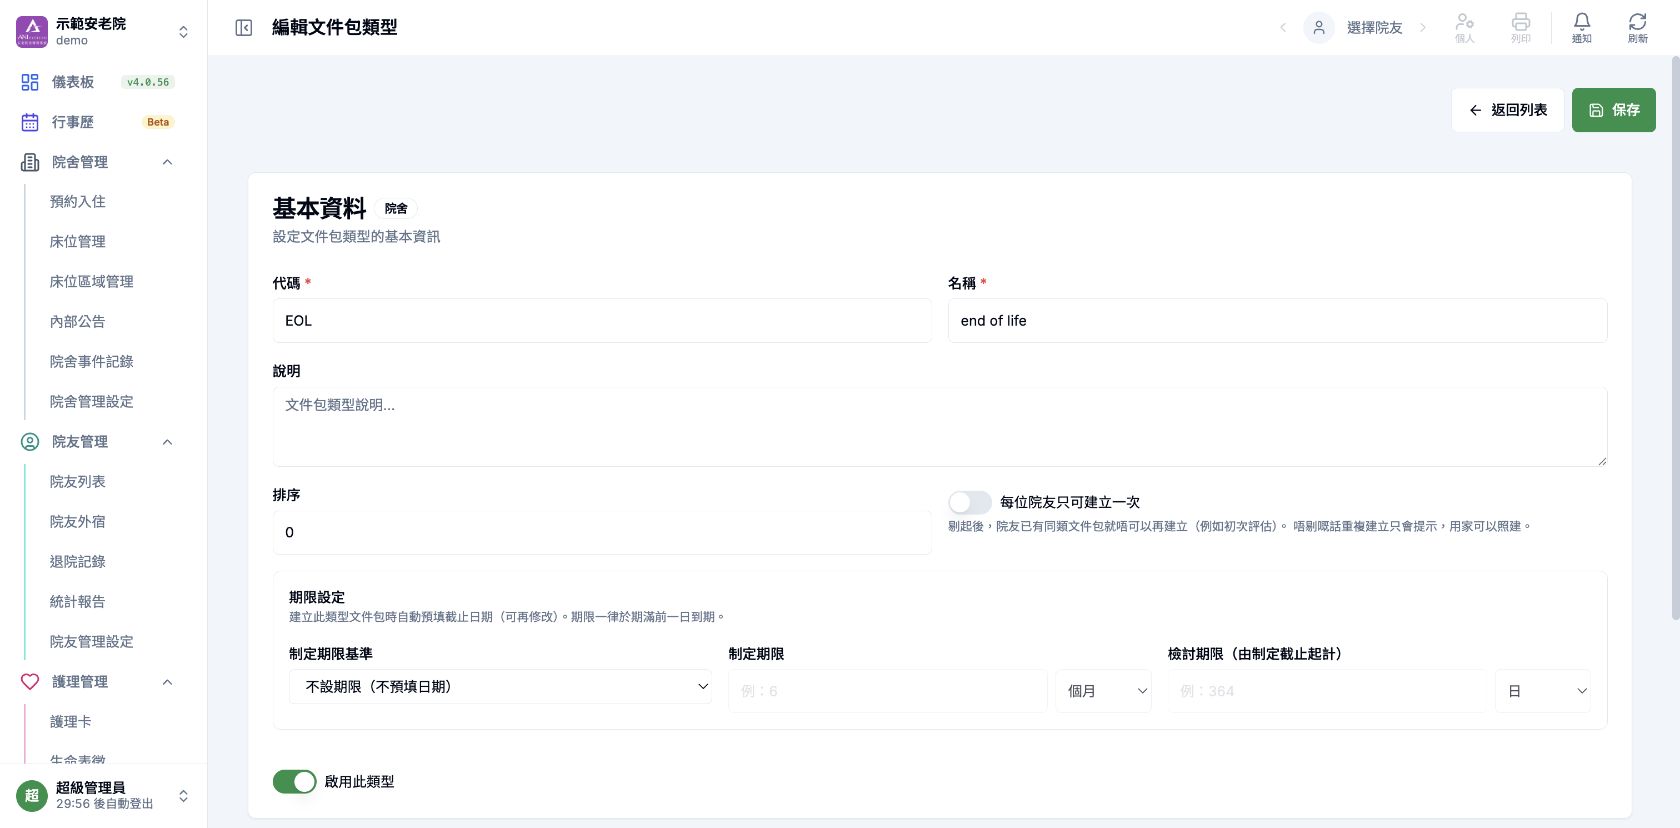Click the page vertical scrollbar
Image resolution: width=1680 pixels, height=828 pixels.
(x=1675, y=340)
